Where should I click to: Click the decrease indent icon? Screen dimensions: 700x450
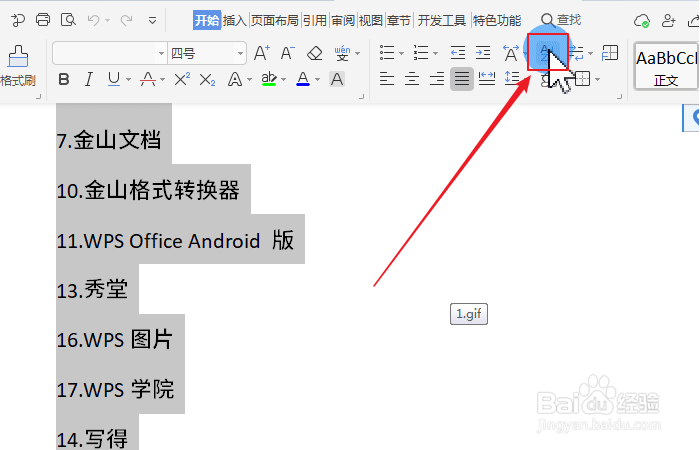coord(458,53)
